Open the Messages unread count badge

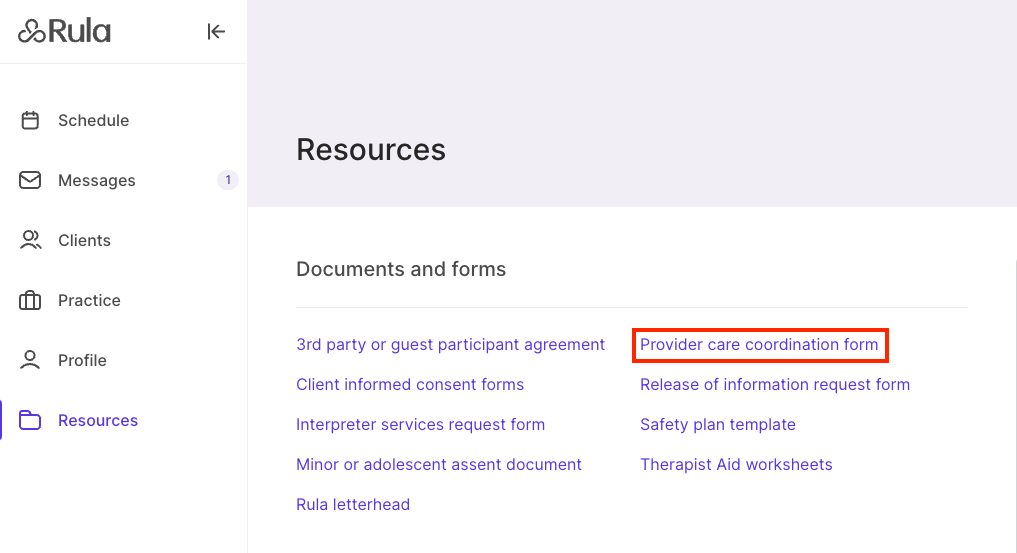pyautogui.click(x=228, y=180)
